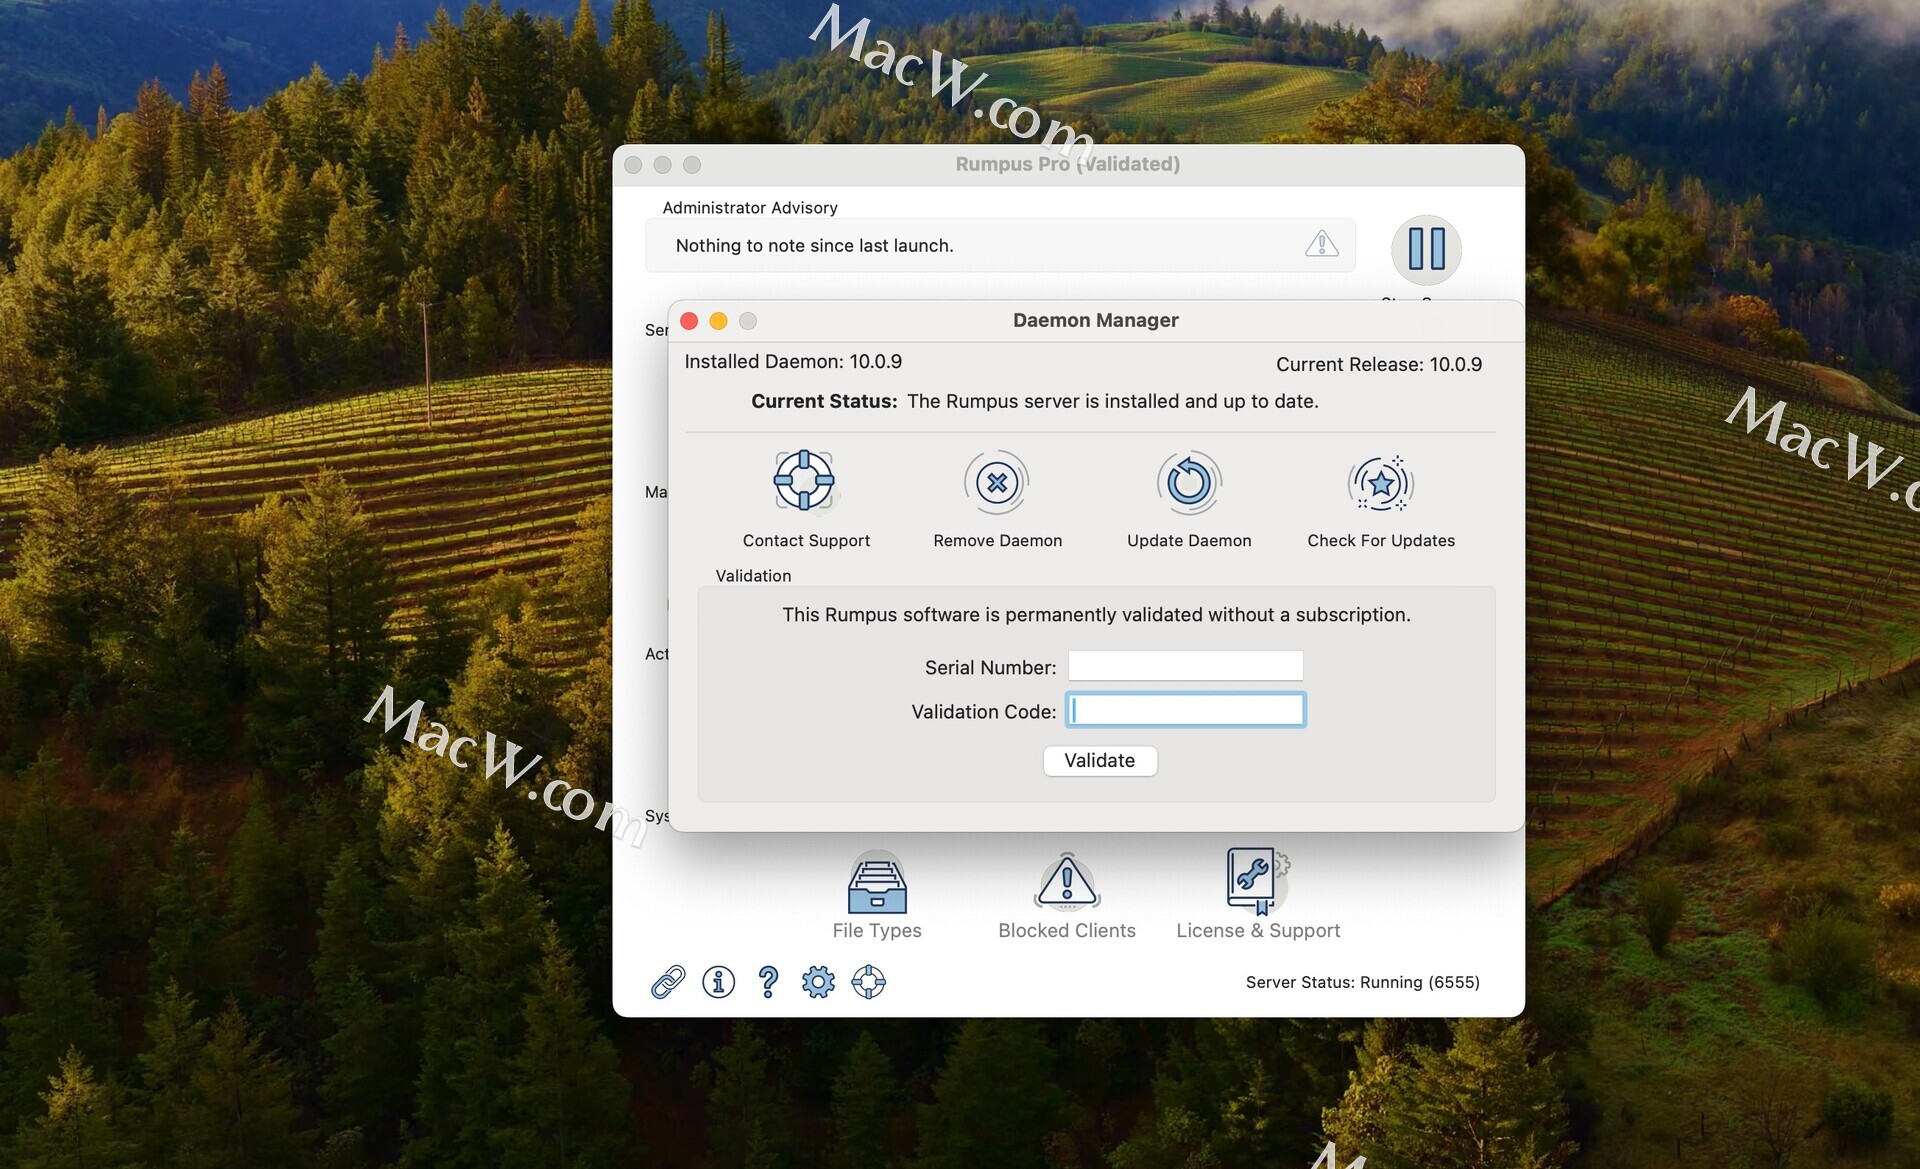The image size is (1920, 1169).
Task: Click the Daemon Manager title bar
Action: (1096, 321)
